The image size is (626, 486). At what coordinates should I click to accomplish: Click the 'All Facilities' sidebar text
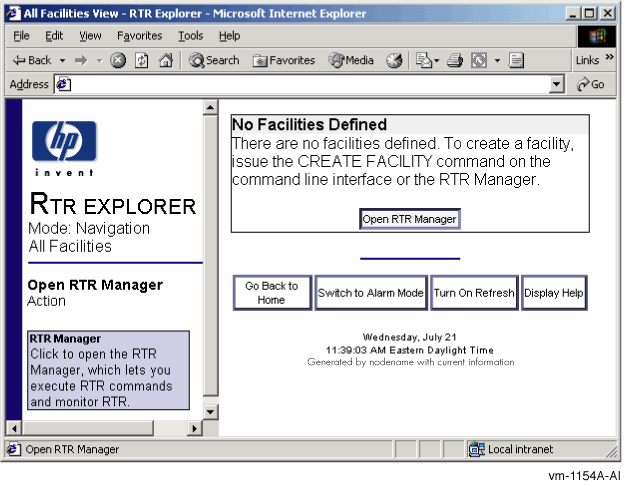[x=70, y=246]
